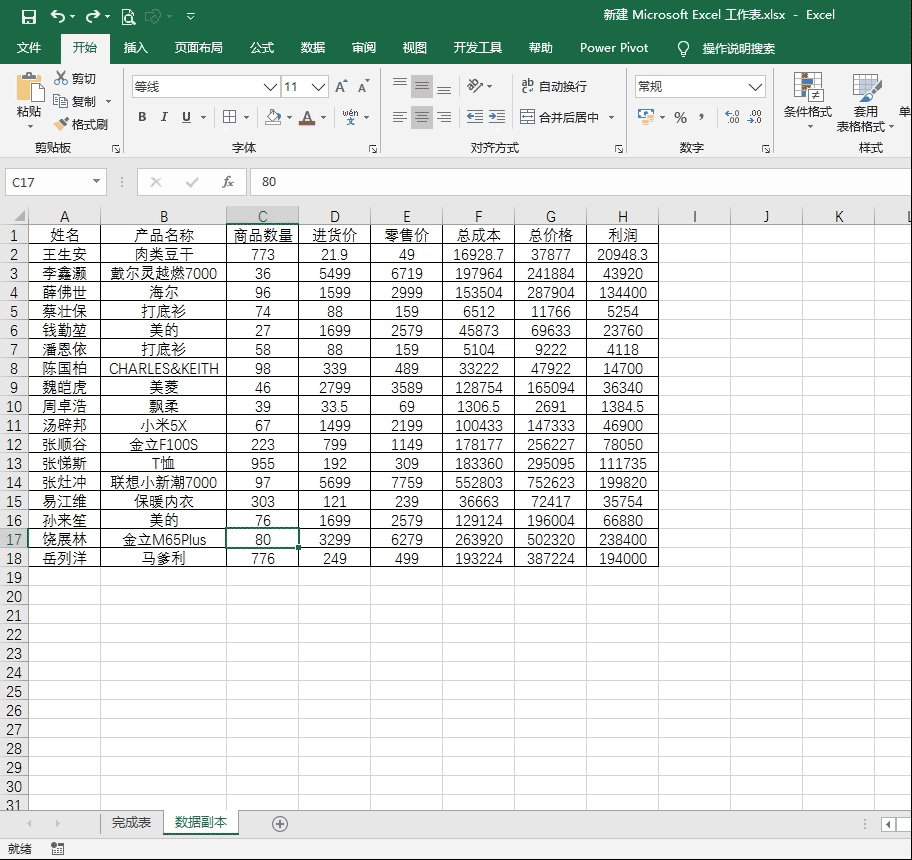
Task: Switch to the 数据 ribbon tab
Action: [312, 48]
